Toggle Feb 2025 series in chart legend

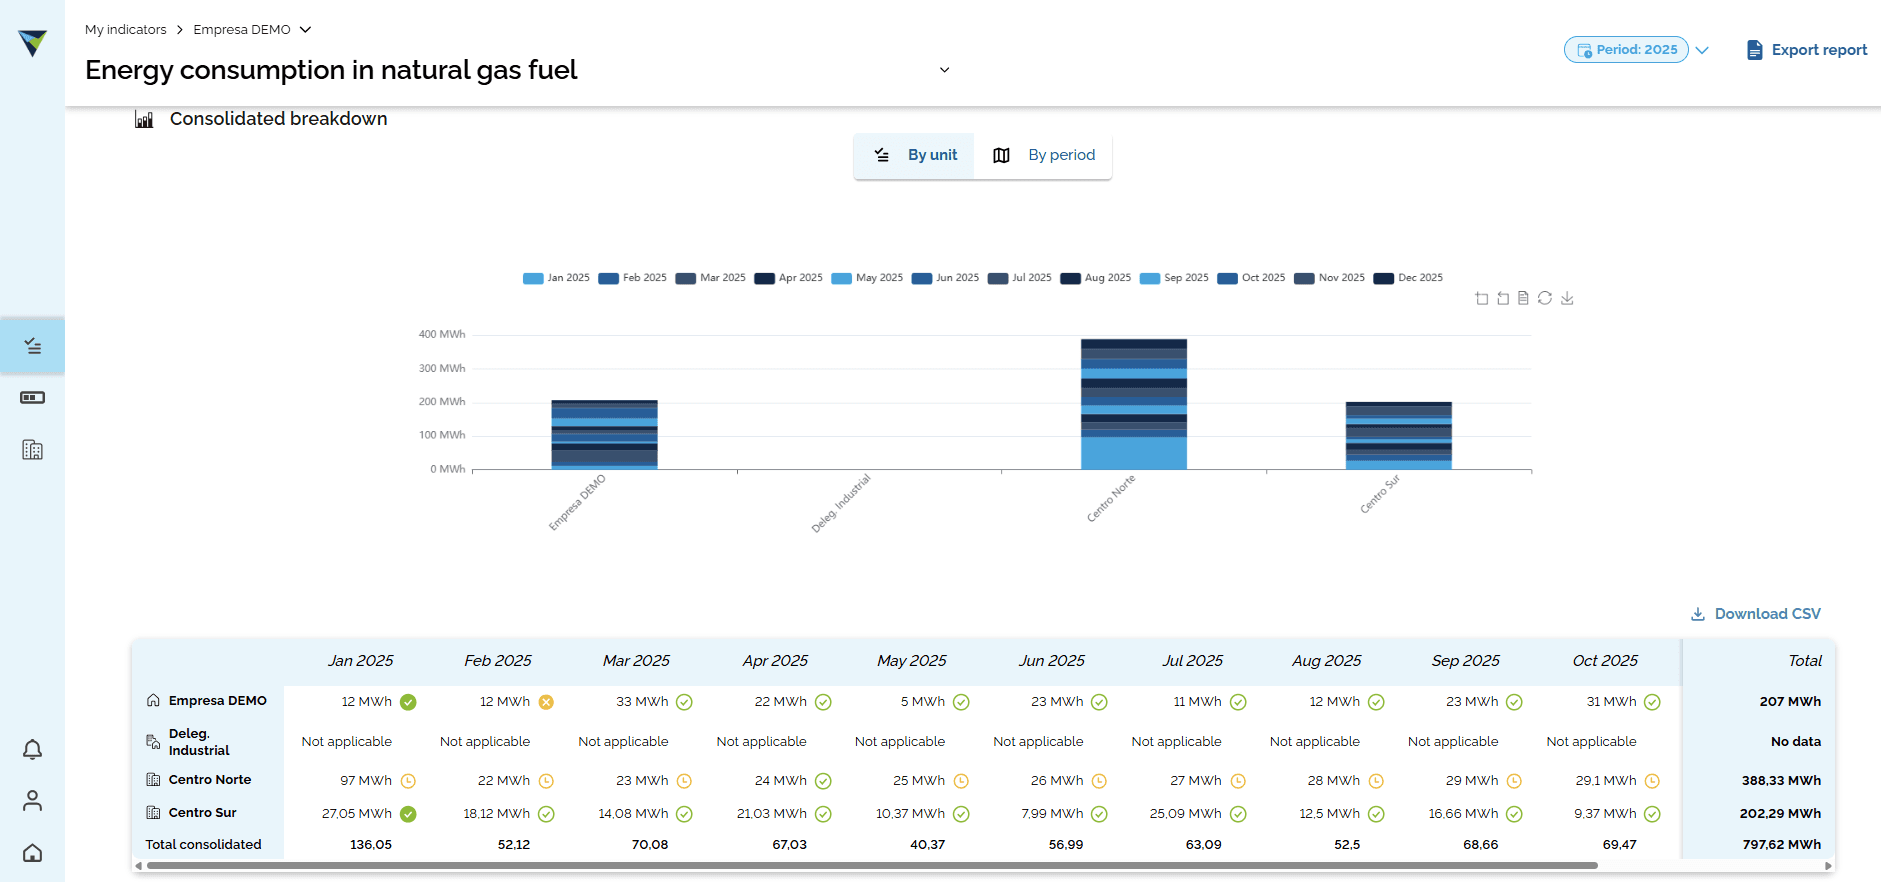(x=632, y=278)
